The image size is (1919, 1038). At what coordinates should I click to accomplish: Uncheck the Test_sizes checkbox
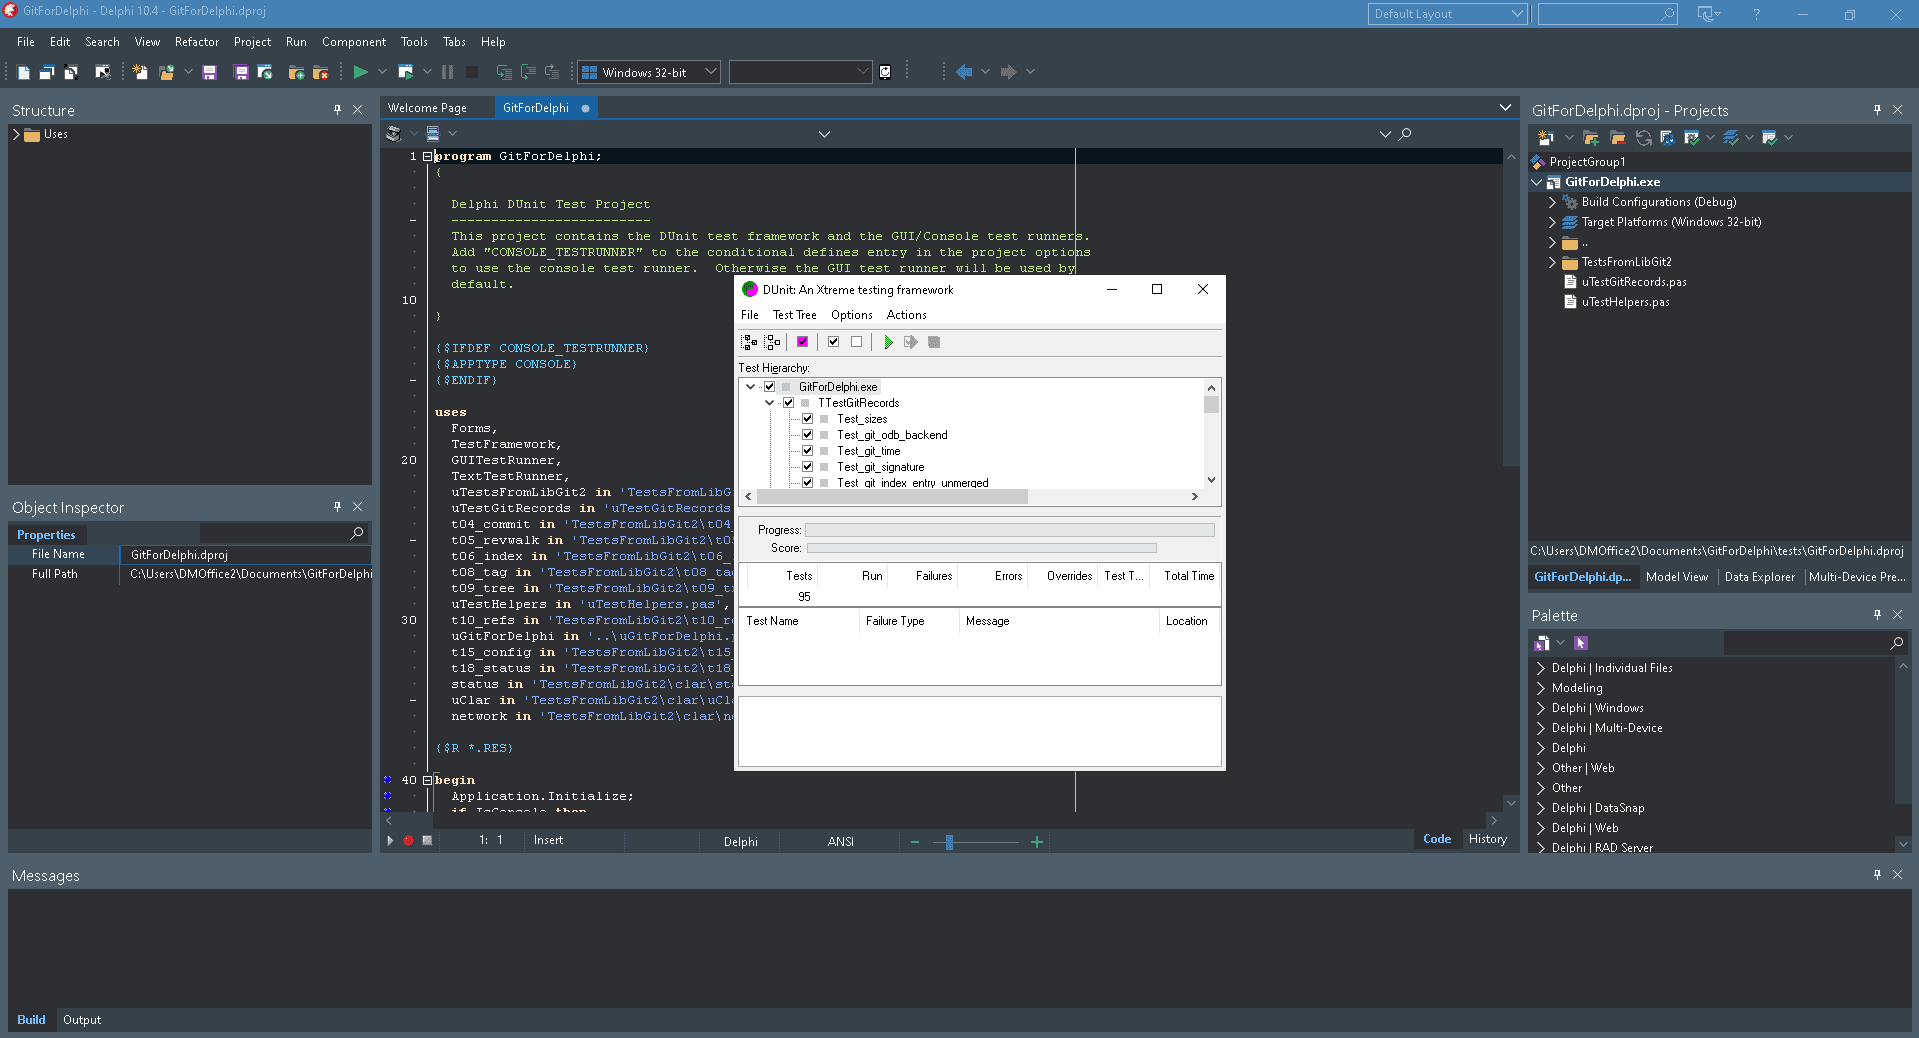(x=807, y=419)
